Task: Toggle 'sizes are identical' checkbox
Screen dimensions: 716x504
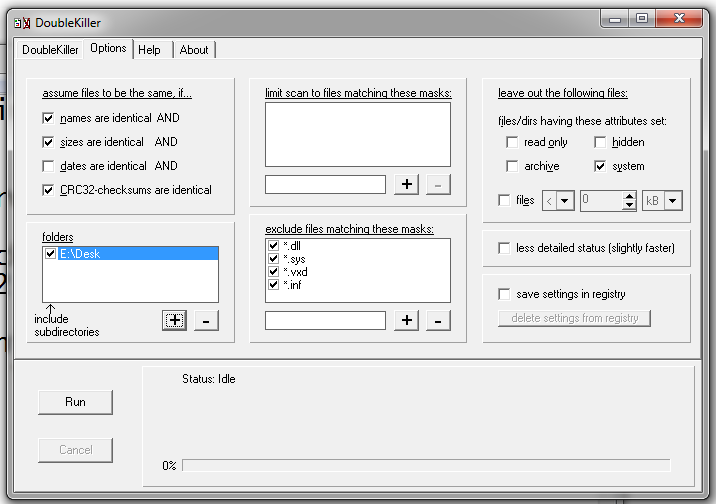Action: (48, 142)
